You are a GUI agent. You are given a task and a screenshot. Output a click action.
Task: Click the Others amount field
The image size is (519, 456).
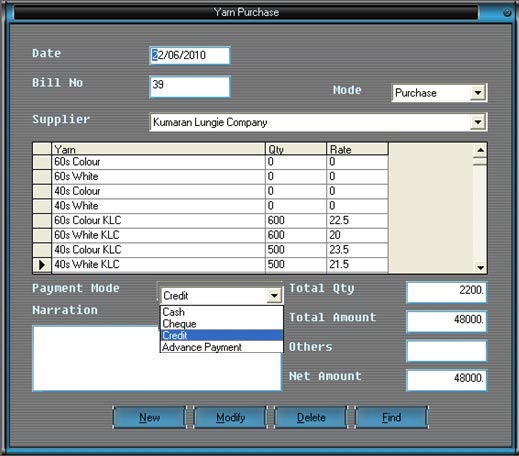(x=446, y=351)
